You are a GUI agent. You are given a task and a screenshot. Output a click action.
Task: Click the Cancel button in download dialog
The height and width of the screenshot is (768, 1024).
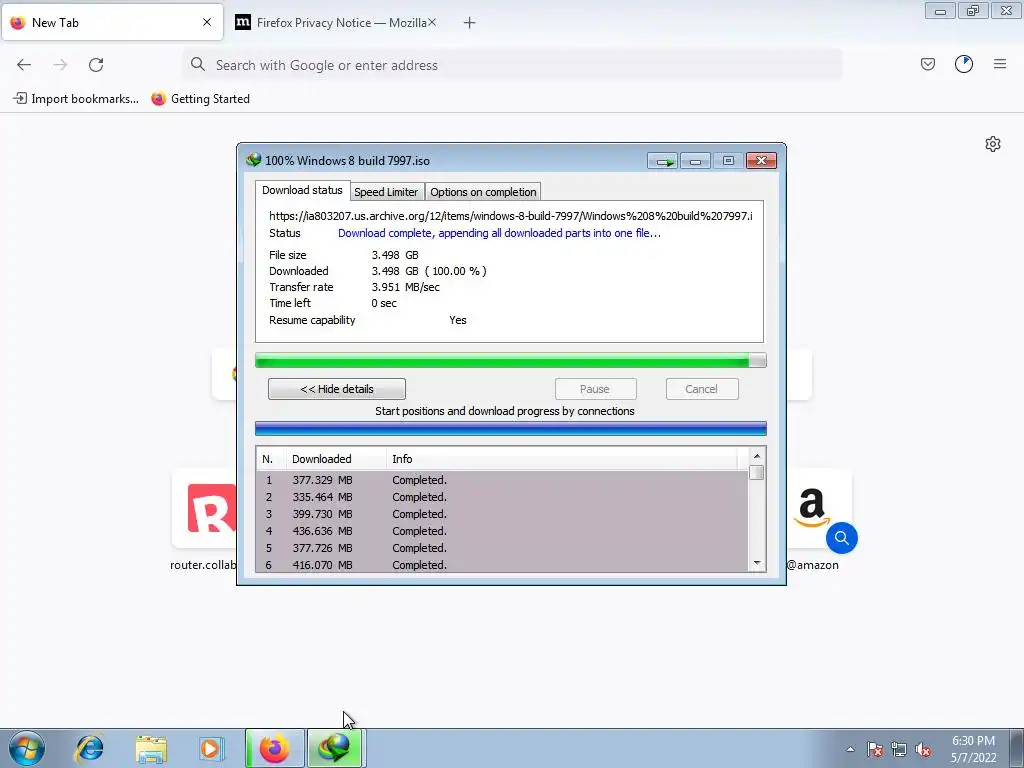[x=701, y=389]
